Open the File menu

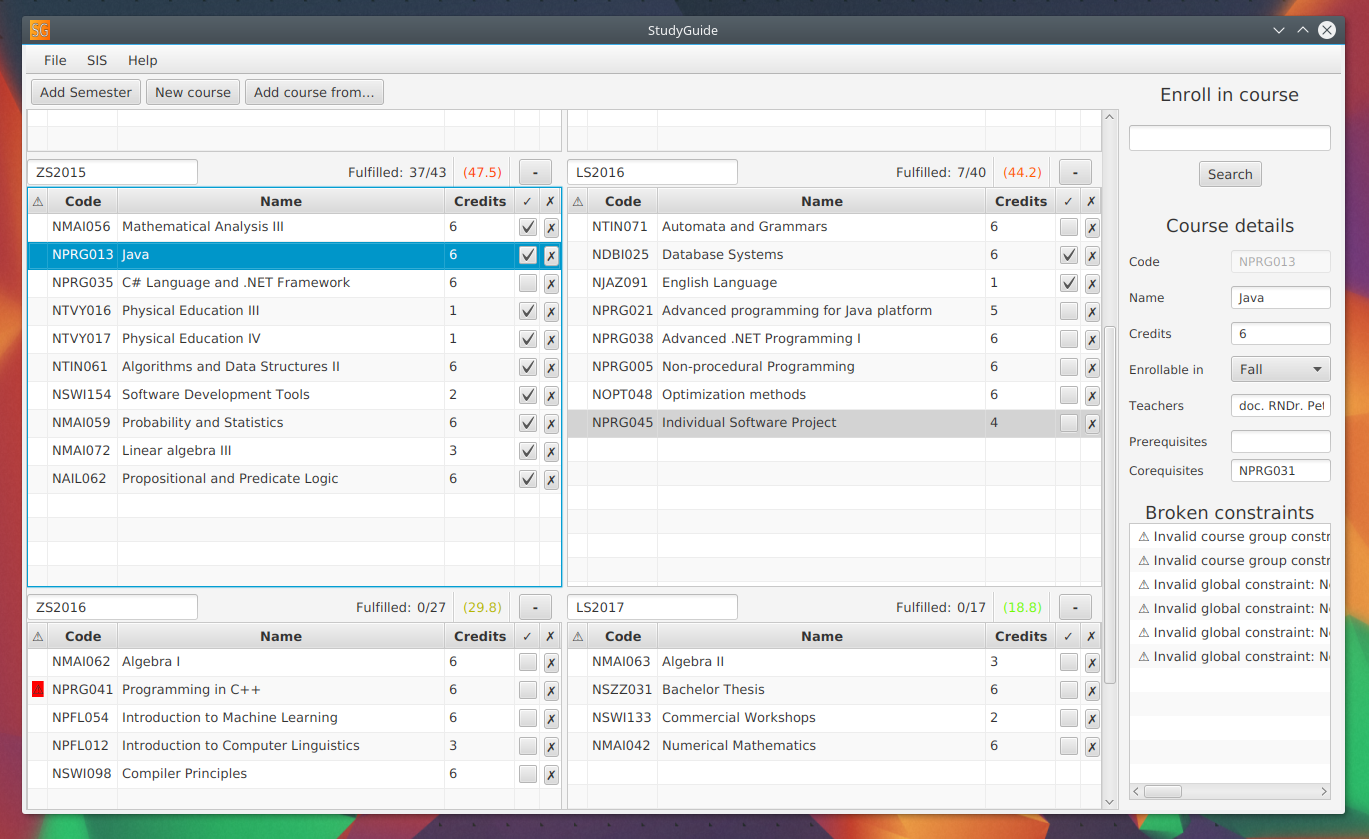tap(55, 60)
